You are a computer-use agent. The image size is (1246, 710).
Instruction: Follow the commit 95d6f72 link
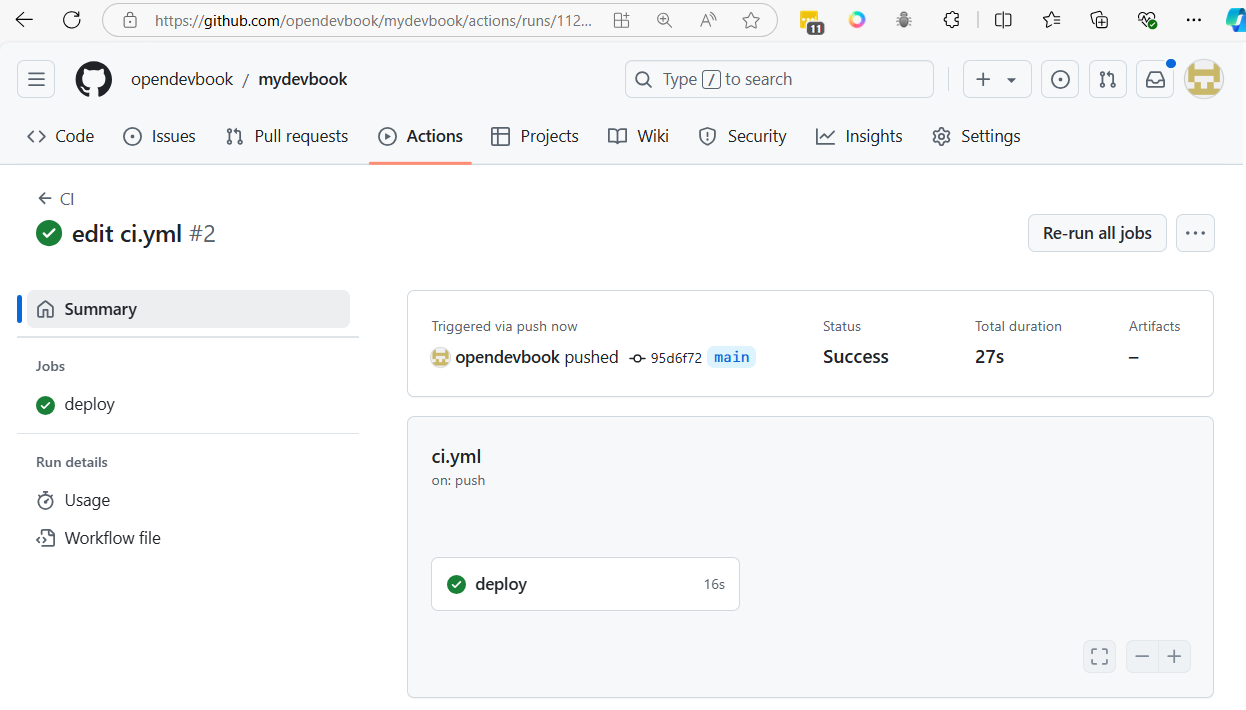(x=676, y=358)
